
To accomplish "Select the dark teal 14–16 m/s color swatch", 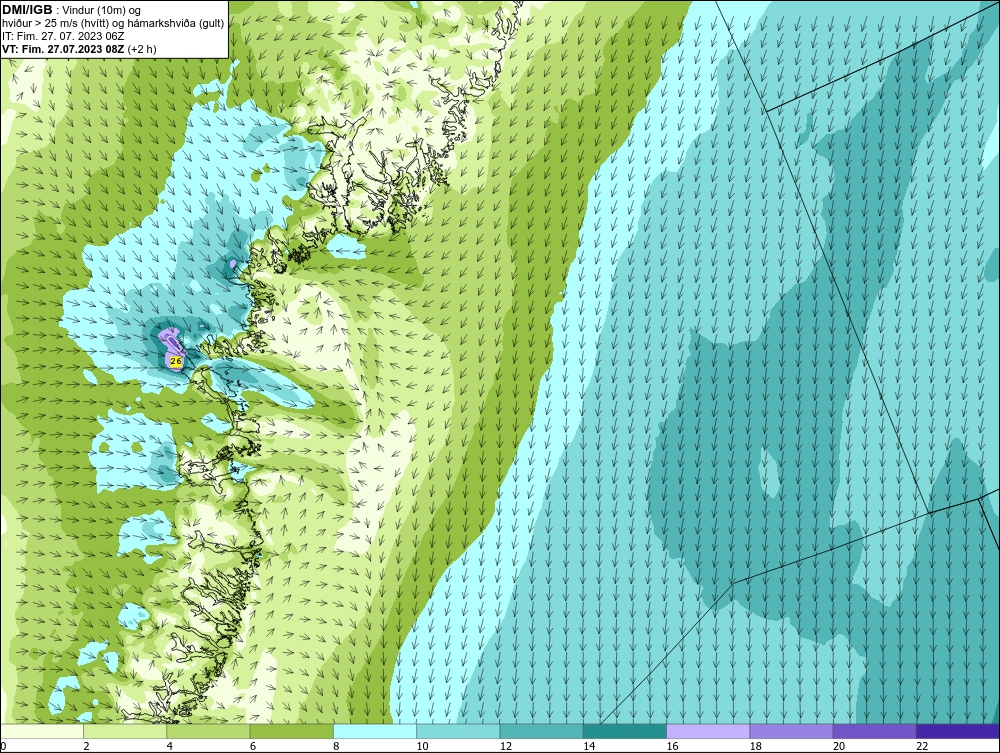I will pos(624,731).
